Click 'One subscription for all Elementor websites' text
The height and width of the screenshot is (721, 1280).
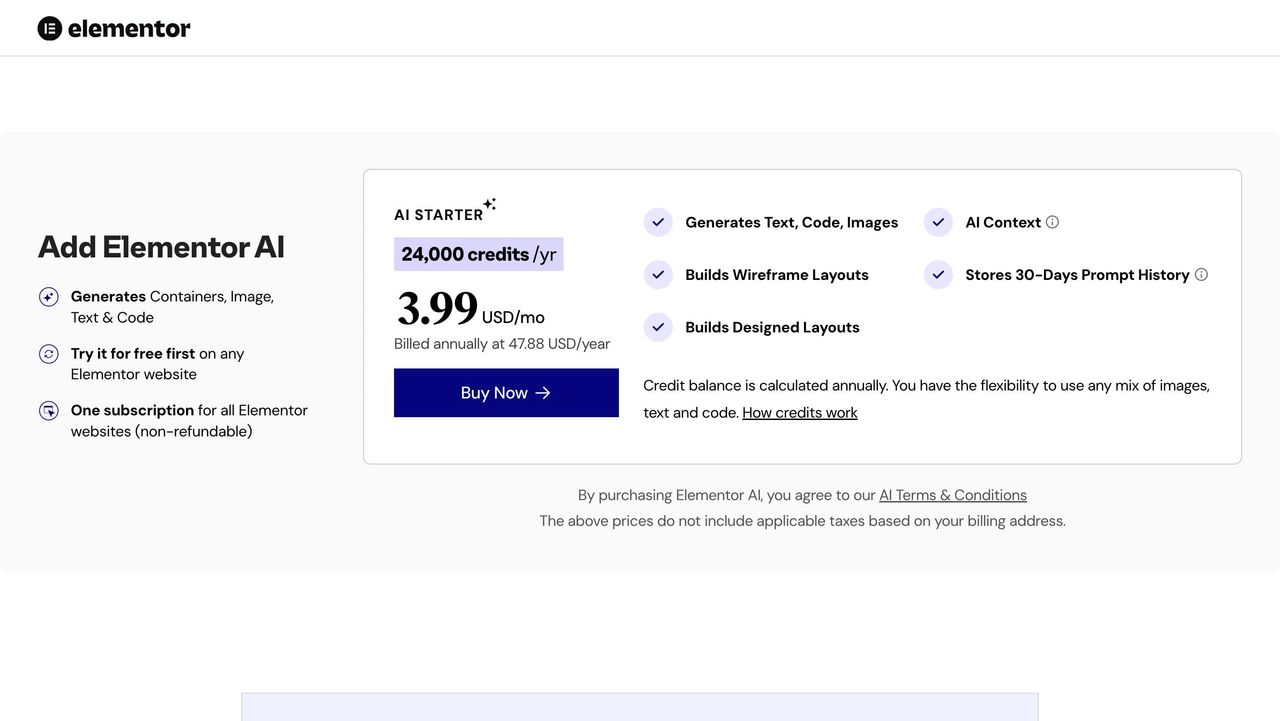pos(189,421)
